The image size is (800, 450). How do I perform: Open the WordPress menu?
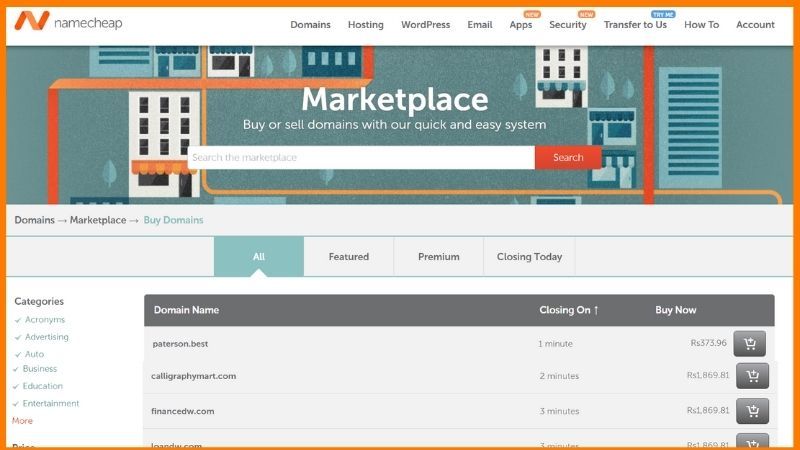tap(426, 24)
